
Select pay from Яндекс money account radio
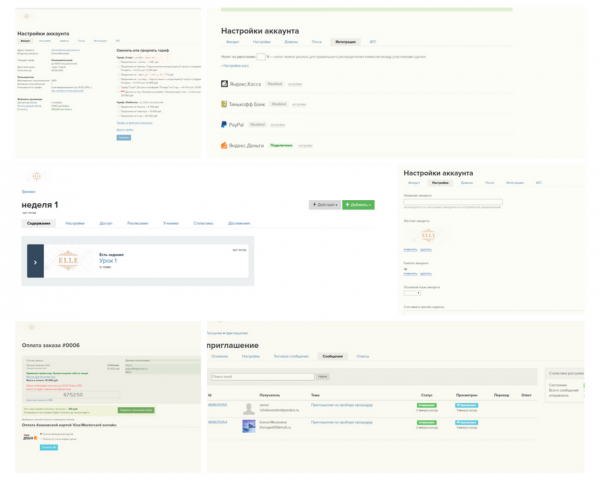tap(41, 439)
